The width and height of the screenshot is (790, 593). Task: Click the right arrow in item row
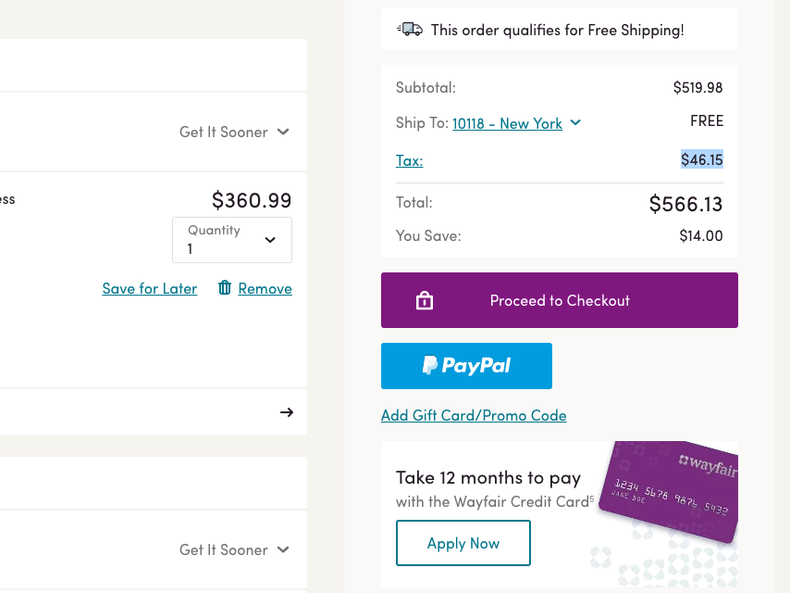(x=286, y=412)
